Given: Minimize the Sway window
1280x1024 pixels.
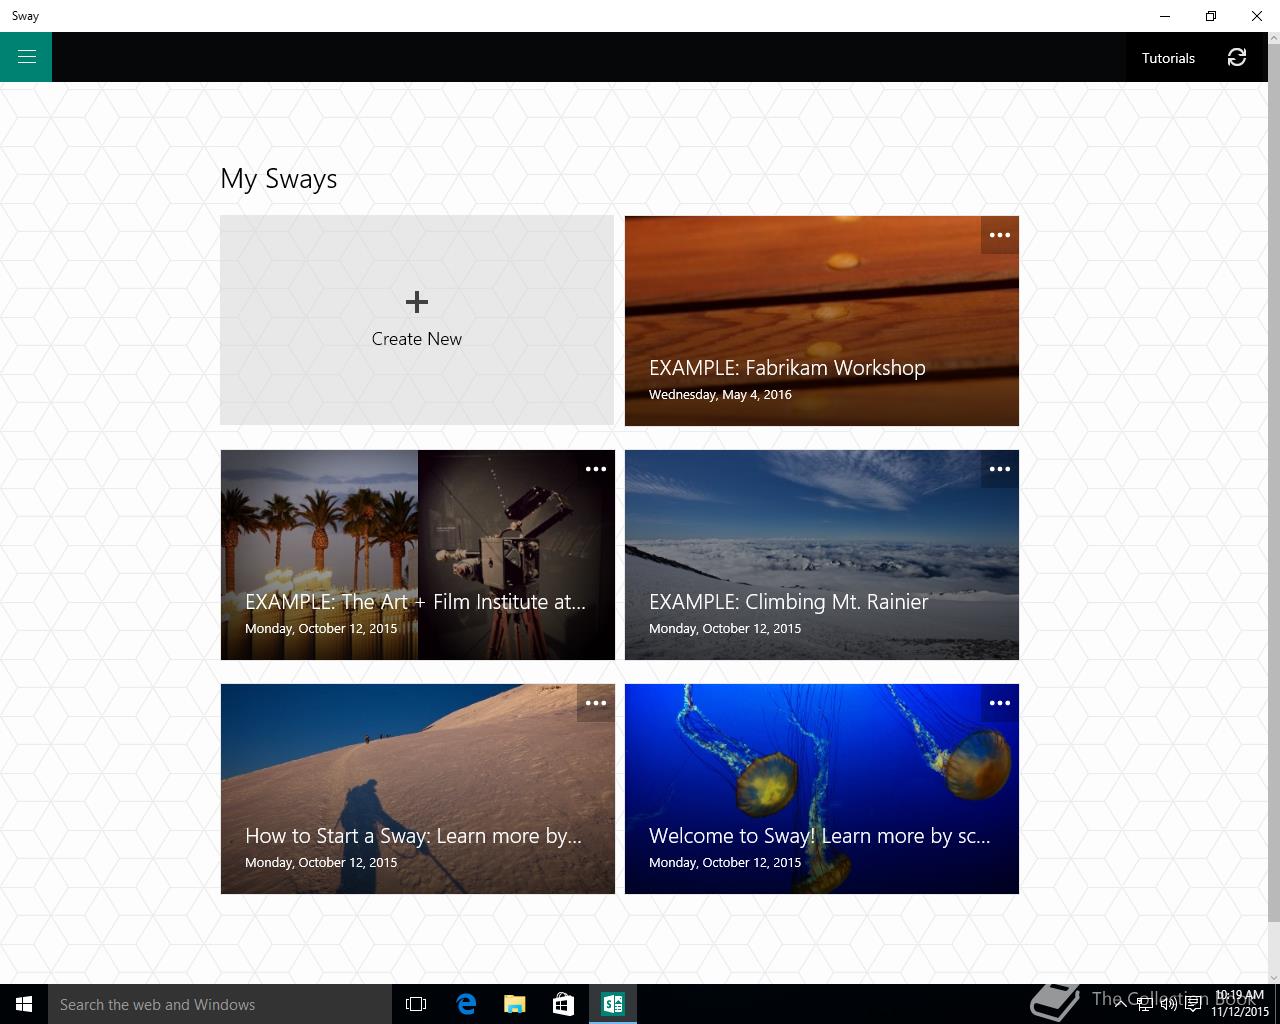Looking at the screenshot, I should [1165, 16].
